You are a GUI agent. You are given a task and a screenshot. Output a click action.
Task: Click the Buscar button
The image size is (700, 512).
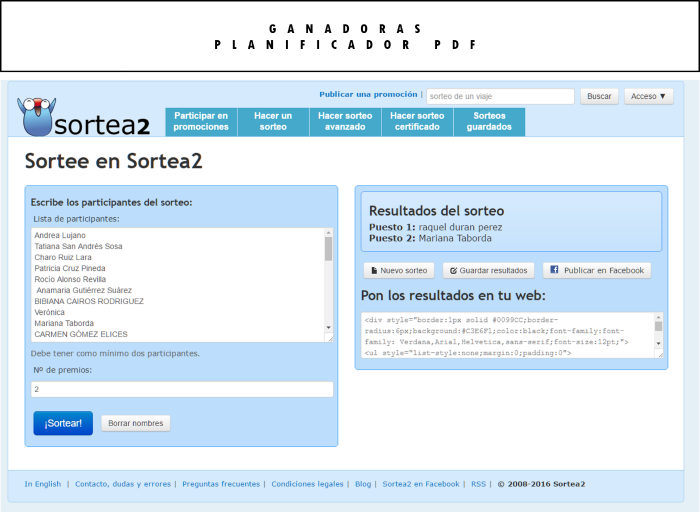coord(599,96)
